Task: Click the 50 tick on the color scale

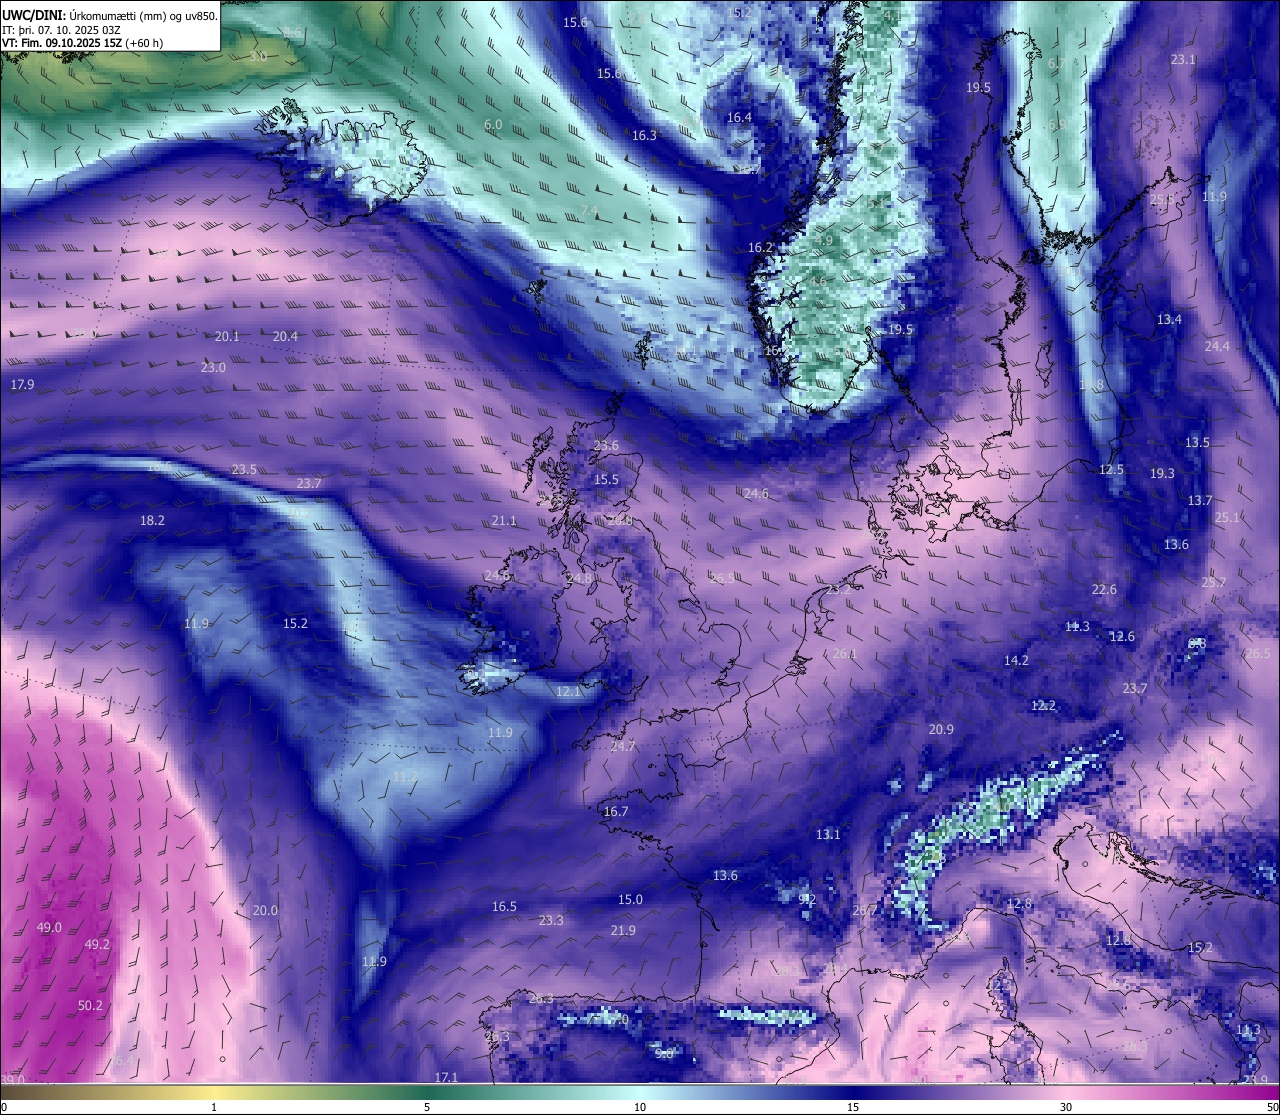Action: pos(1272,1107)
